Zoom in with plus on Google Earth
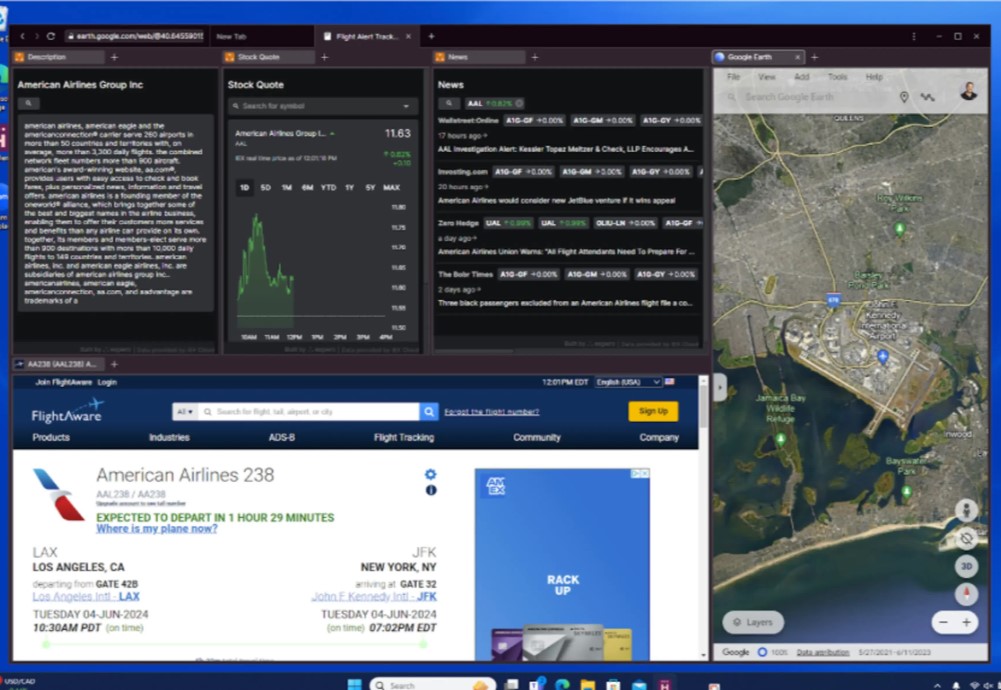The height and width of the screenshot is (690, 1001). (967, 622)
